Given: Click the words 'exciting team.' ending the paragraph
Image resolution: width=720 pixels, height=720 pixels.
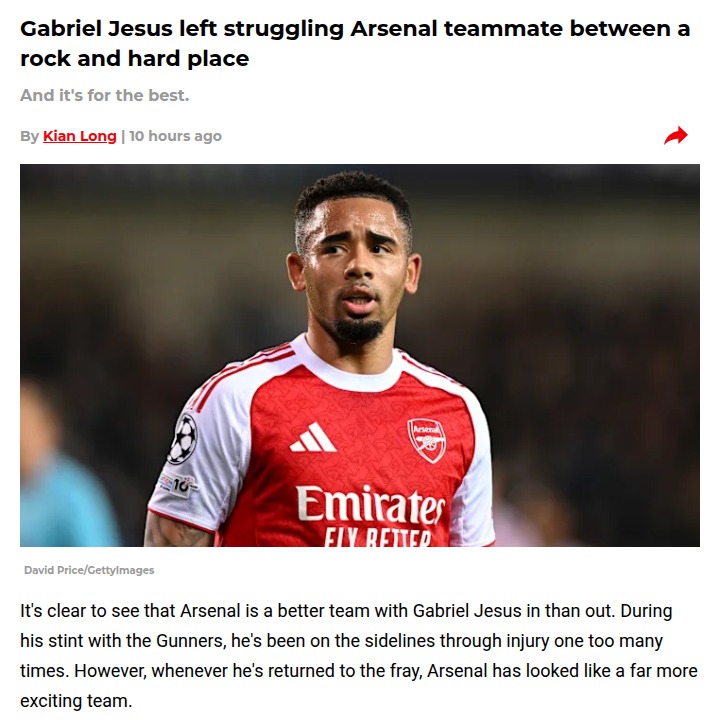Looking at the screenshot, I should pos(76,700).
